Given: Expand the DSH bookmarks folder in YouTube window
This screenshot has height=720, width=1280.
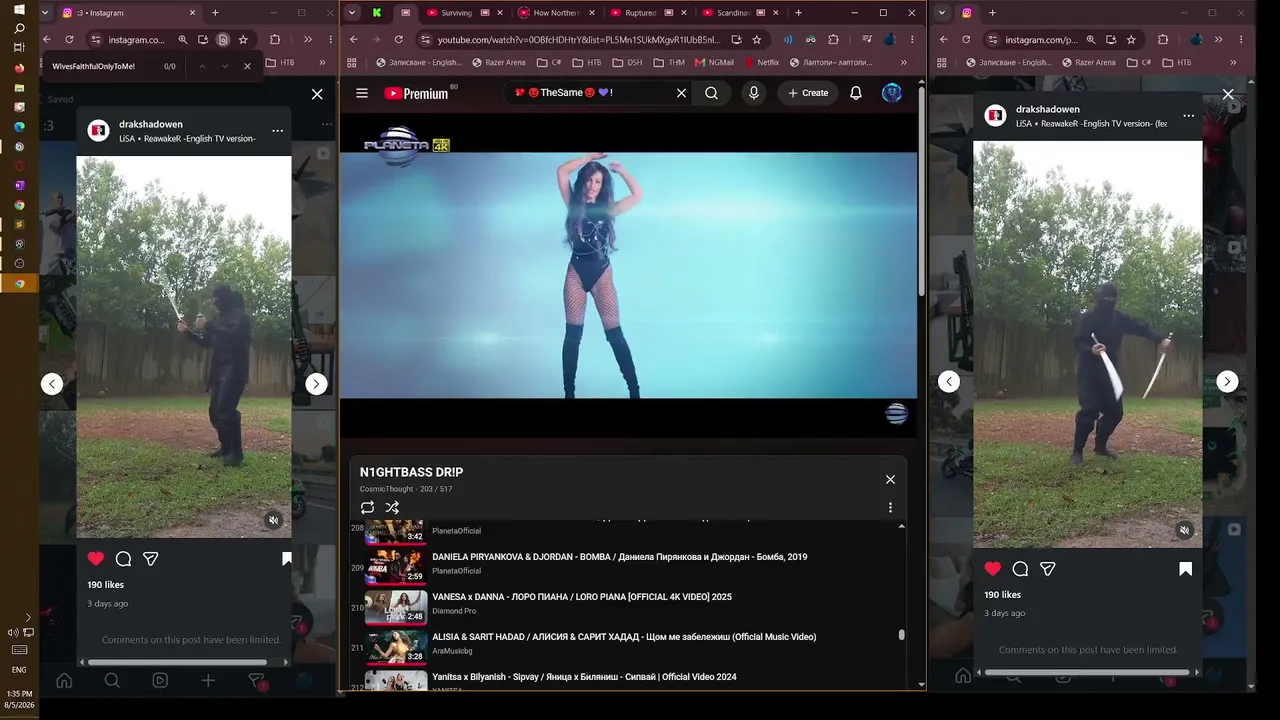Looking at the screenshot, I should click(628, 62).
